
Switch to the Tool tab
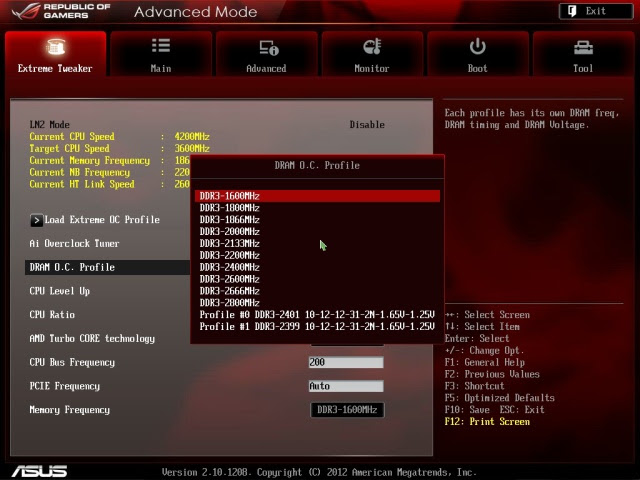(x=583, y=54)
